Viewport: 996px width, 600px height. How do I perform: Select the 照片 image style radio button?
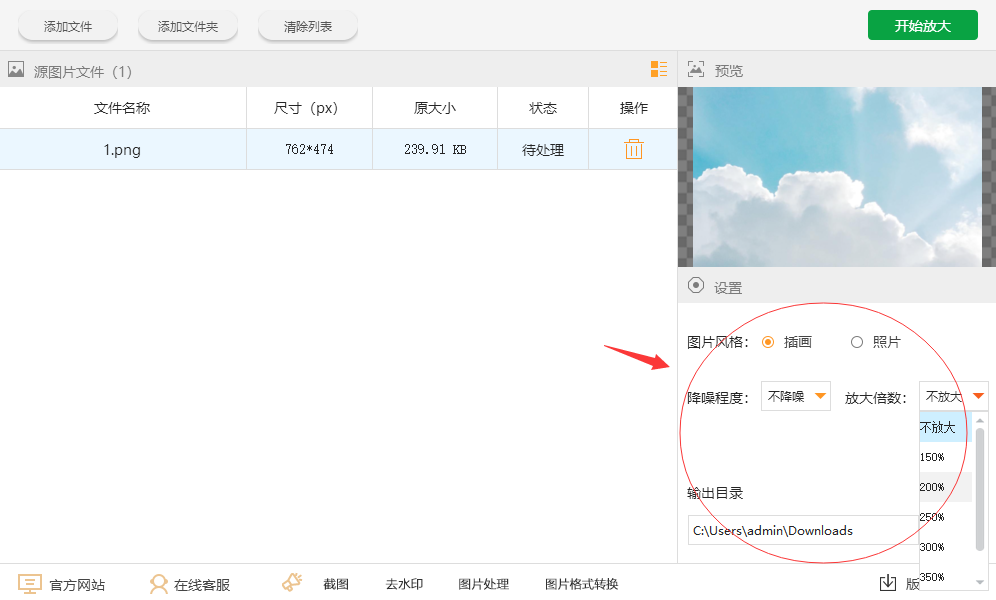(856, 342)
